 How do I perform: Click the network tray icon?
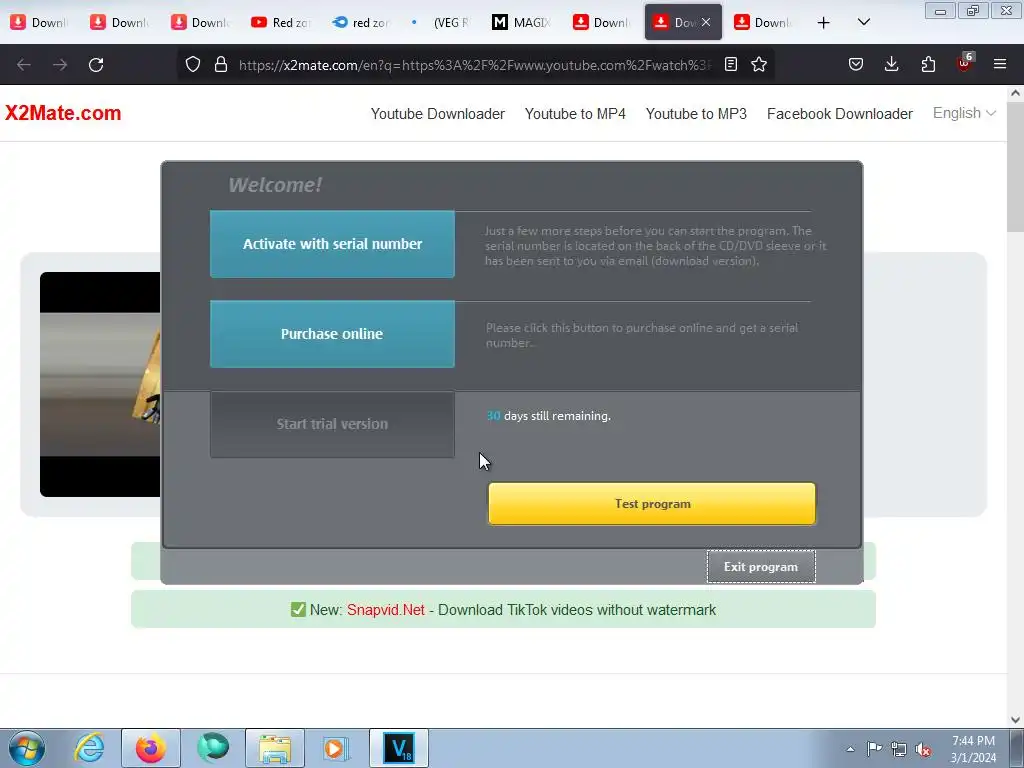coord(899,749)
